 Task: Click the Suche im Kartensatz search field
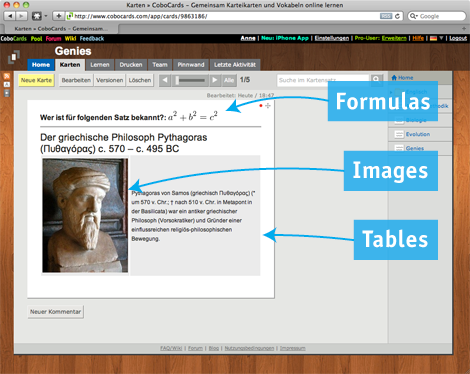coord(323,80)
